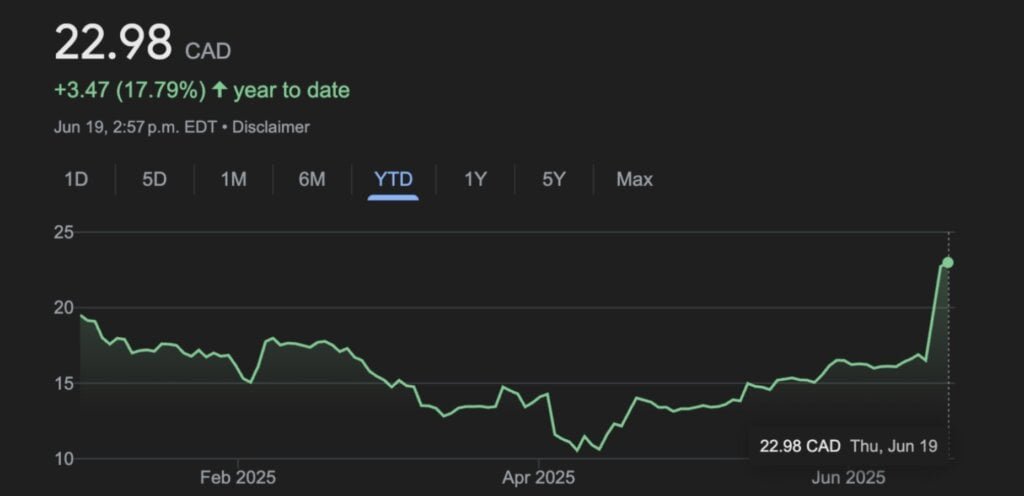Viewport: 1024px width, 496px height.
Task: Click the +3.47 (17.79%) change text
Action: tap(130, 90)
